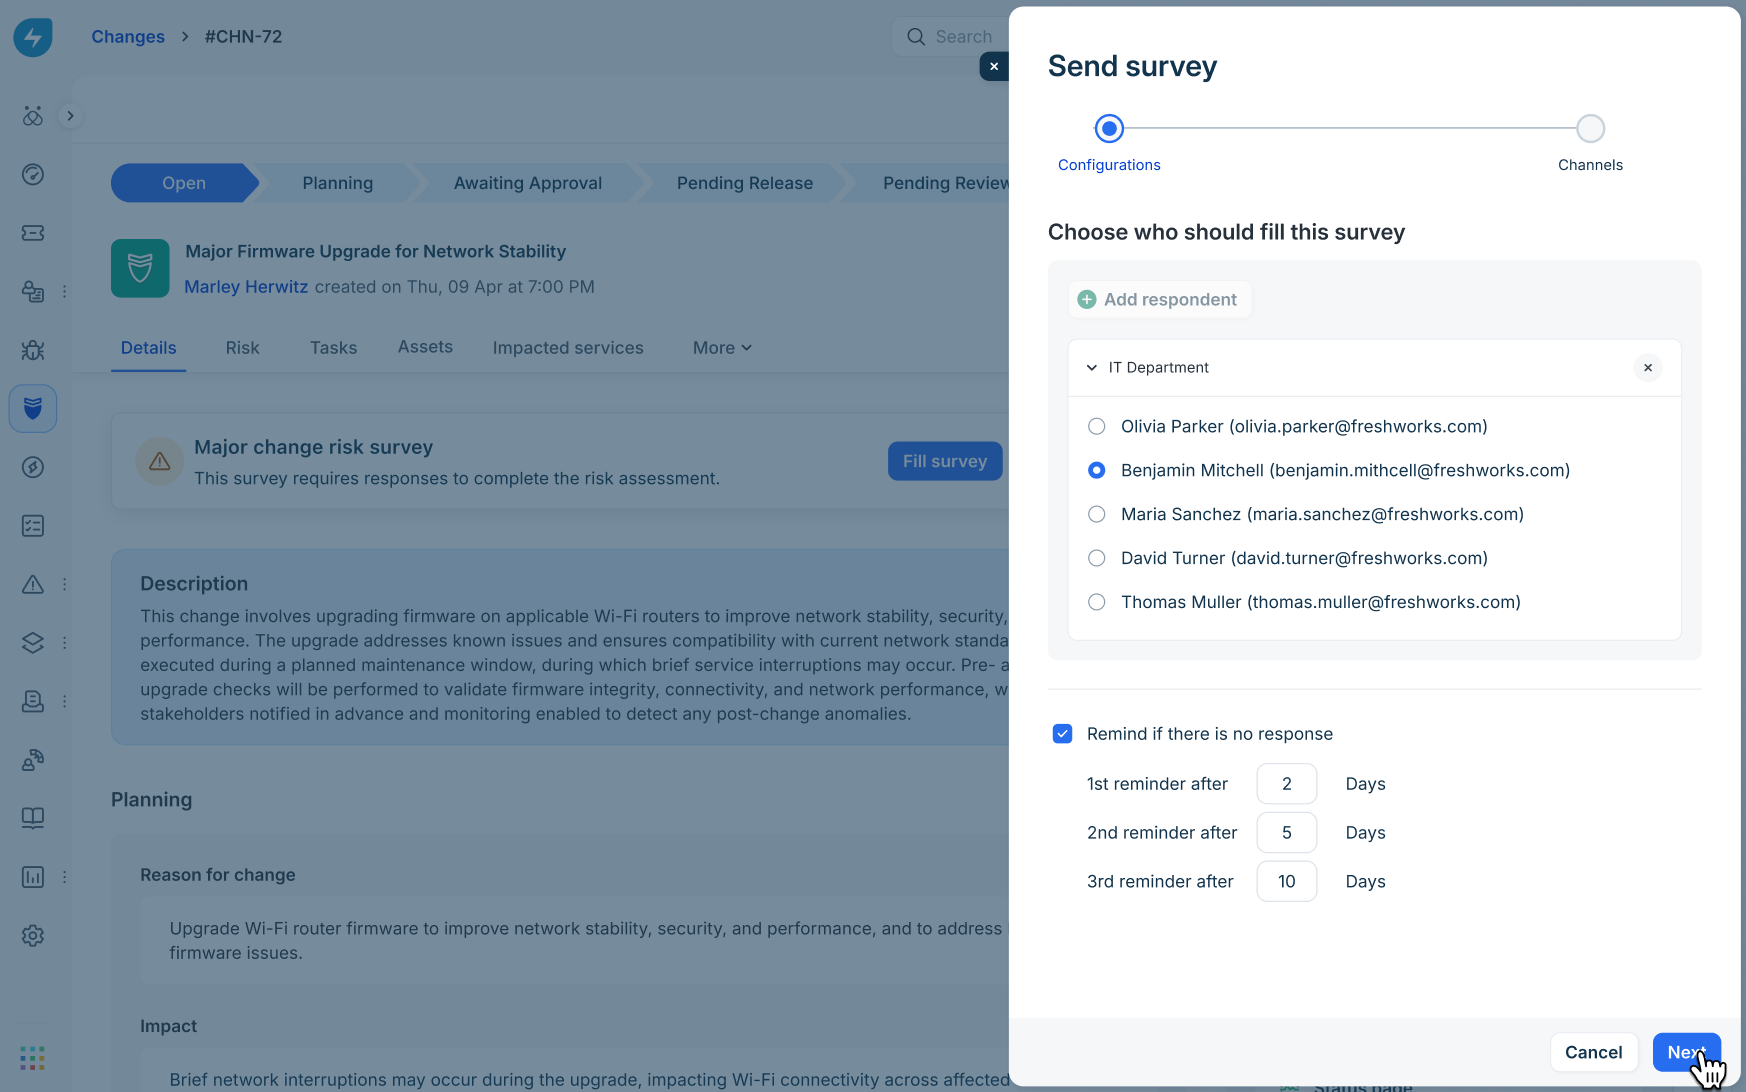
Task: Edit 1st reminder days field
Action: [x=1287, y=784]
